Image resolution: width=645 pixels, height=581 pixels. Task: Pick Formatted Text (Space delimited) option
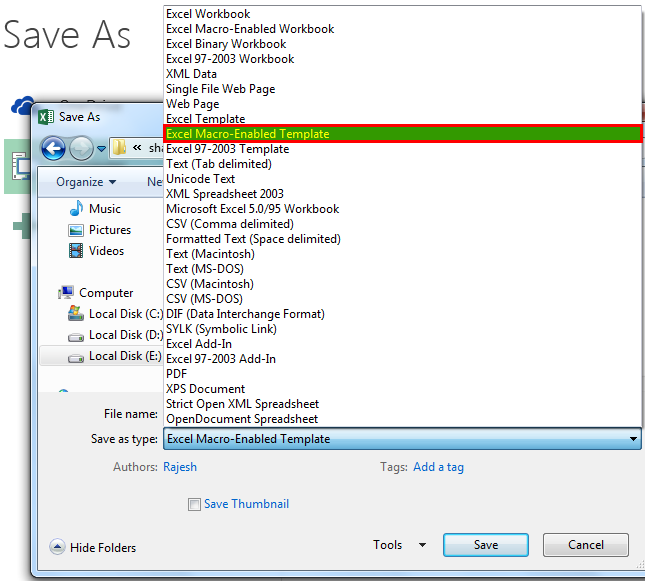tap(402, 239)
